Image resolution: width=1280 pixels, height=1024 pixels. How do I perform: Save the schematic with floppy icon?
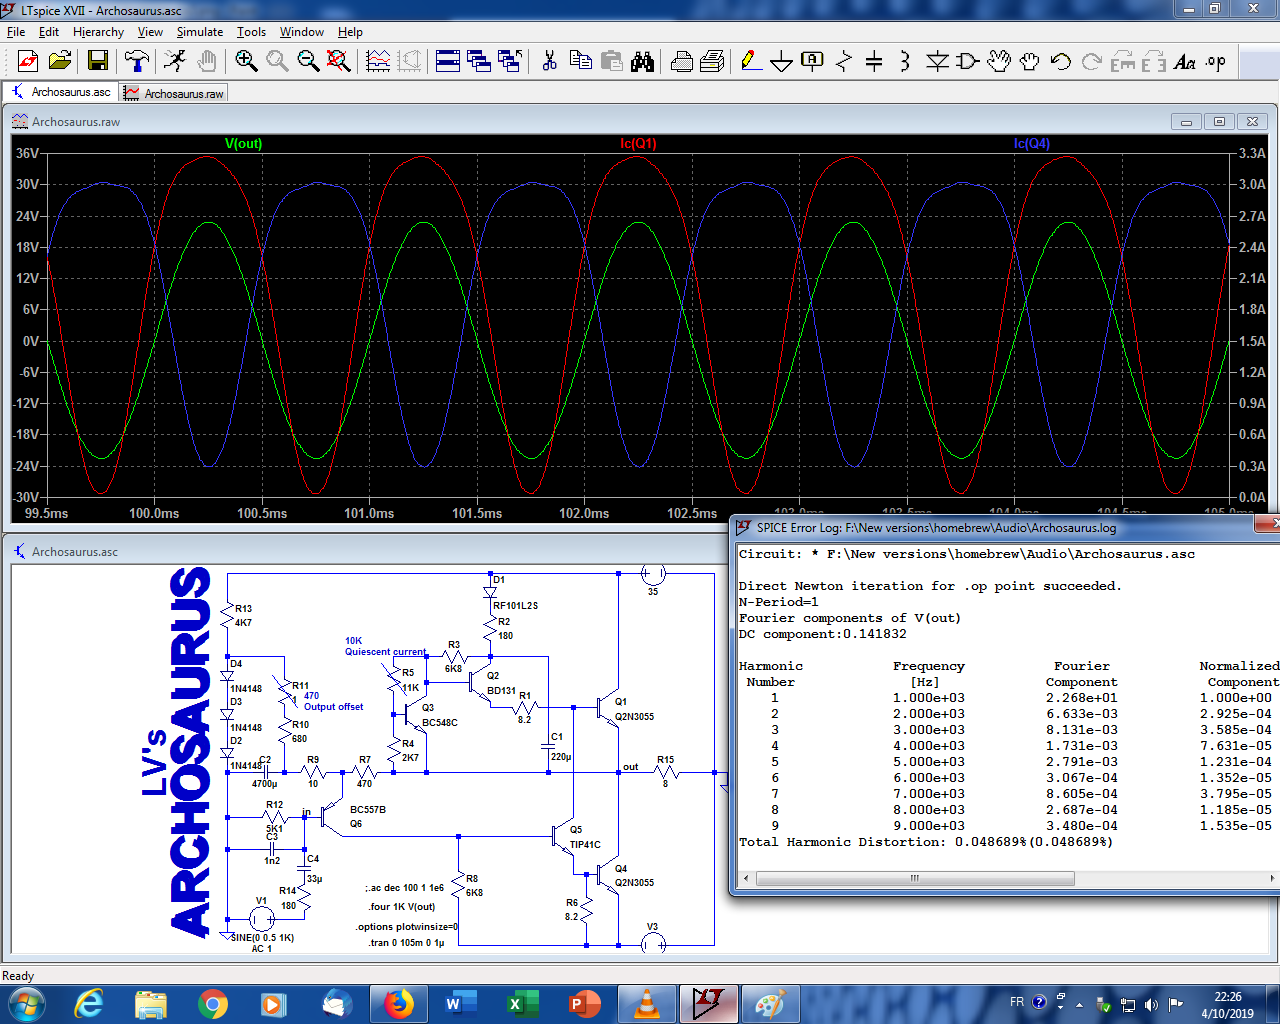click(x=98, y=62)
